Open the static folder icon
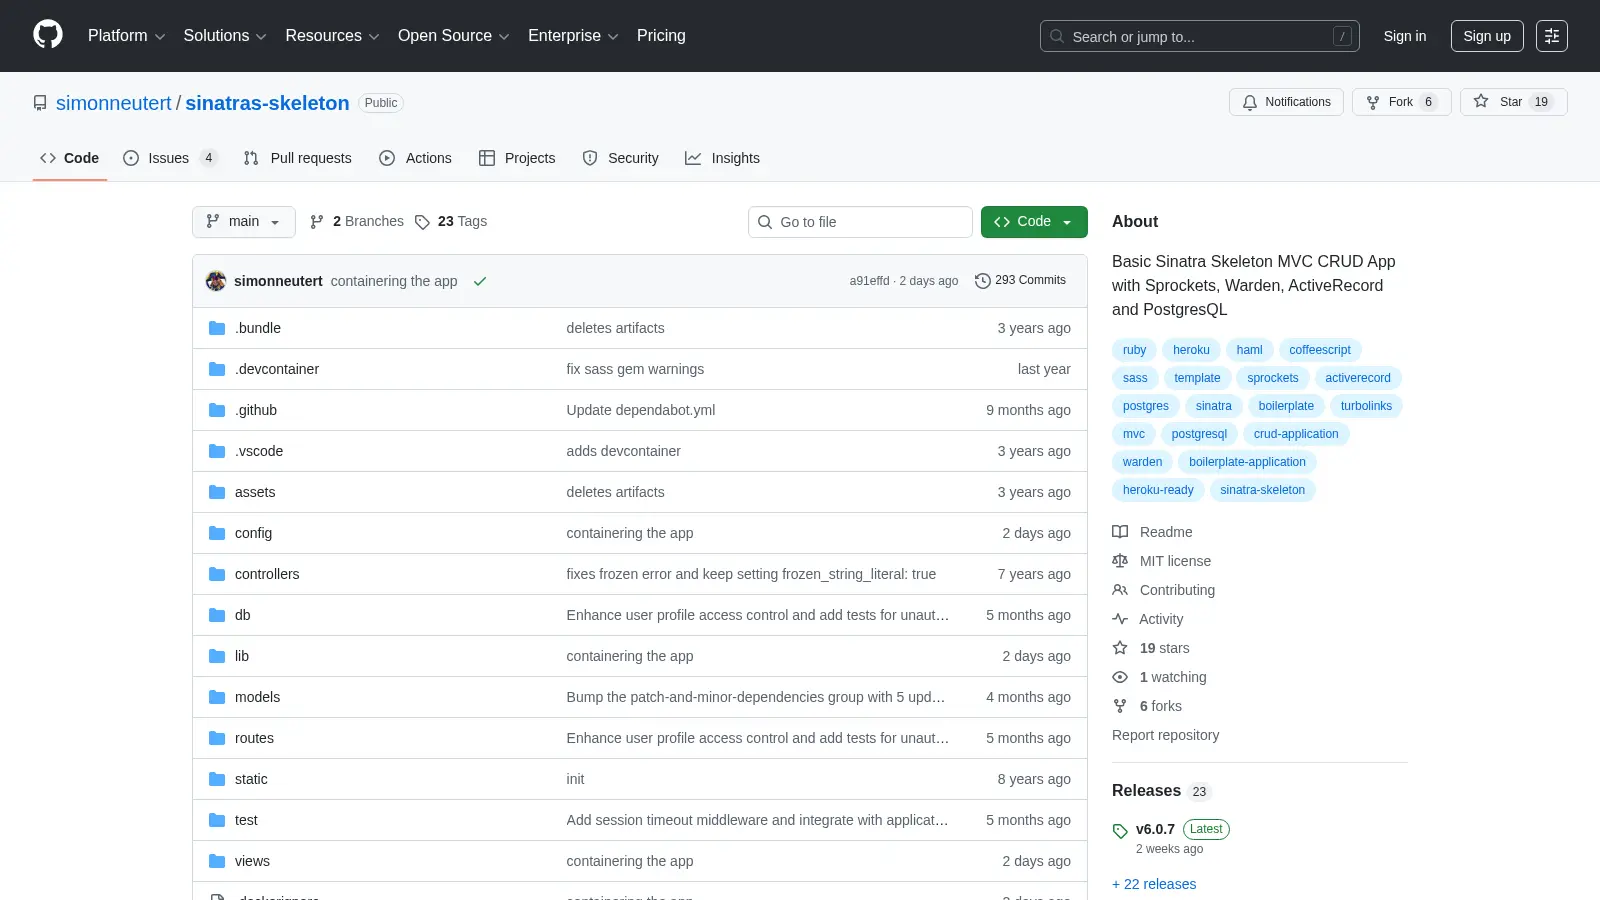Screen dimensions: 1600x900 217,779
